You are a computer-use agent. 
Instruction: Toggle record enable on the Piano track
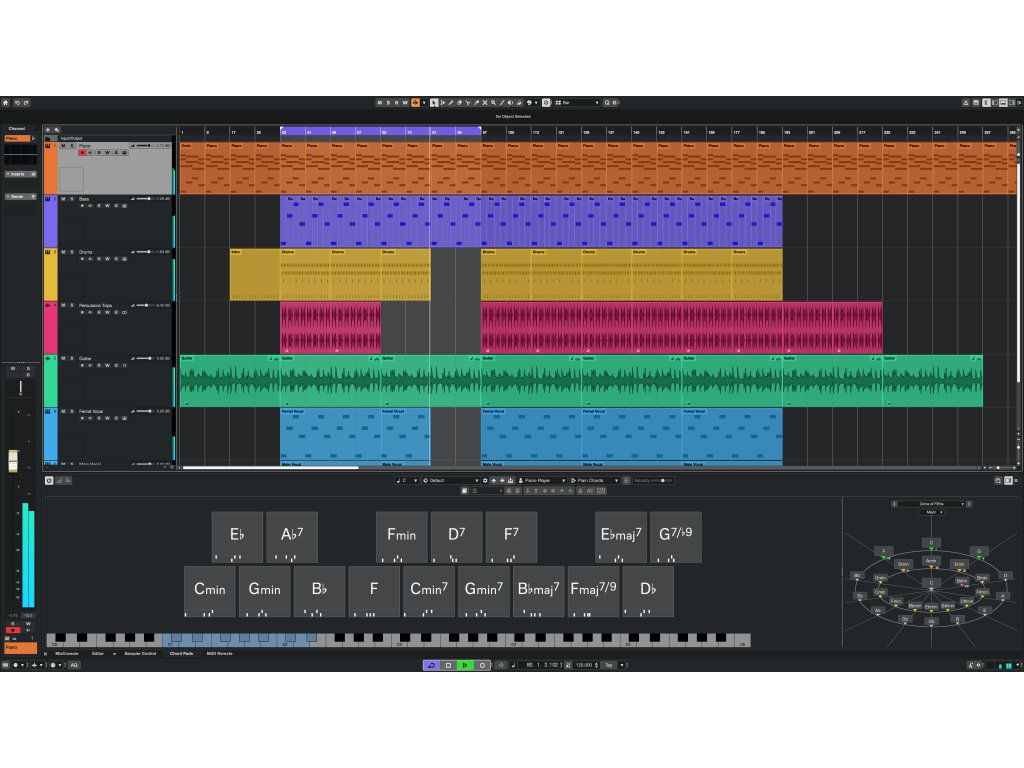pos(83,153)
